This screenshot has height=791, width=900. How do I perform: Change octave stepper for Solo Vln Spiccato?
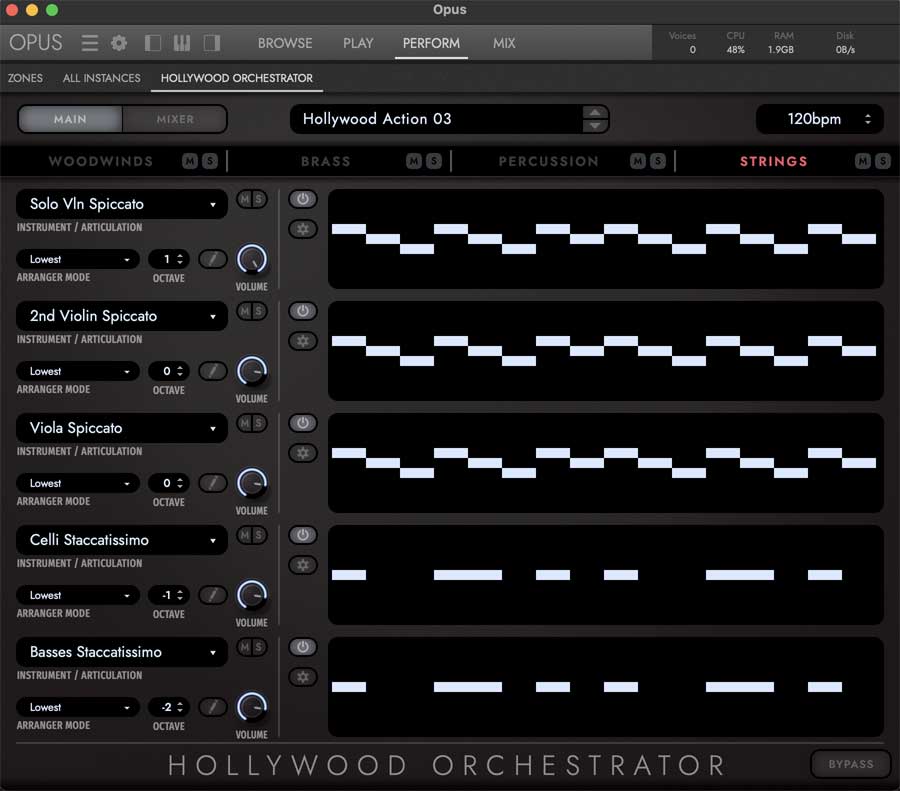pyautogui.click(x=180, y=259)
